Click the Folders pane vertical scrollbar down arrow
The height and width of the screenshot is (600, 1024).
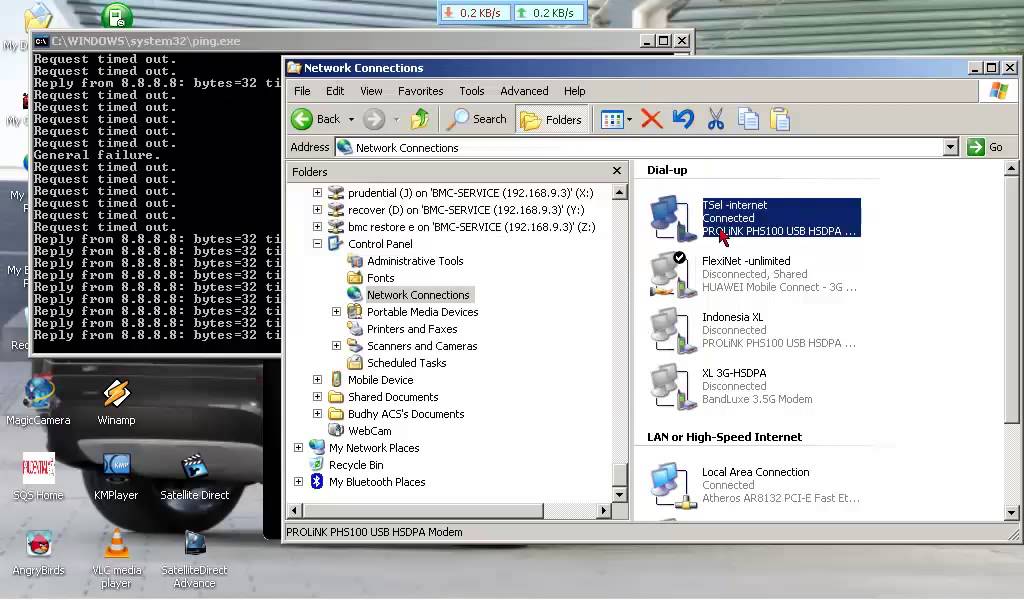(x=619, y=494)
